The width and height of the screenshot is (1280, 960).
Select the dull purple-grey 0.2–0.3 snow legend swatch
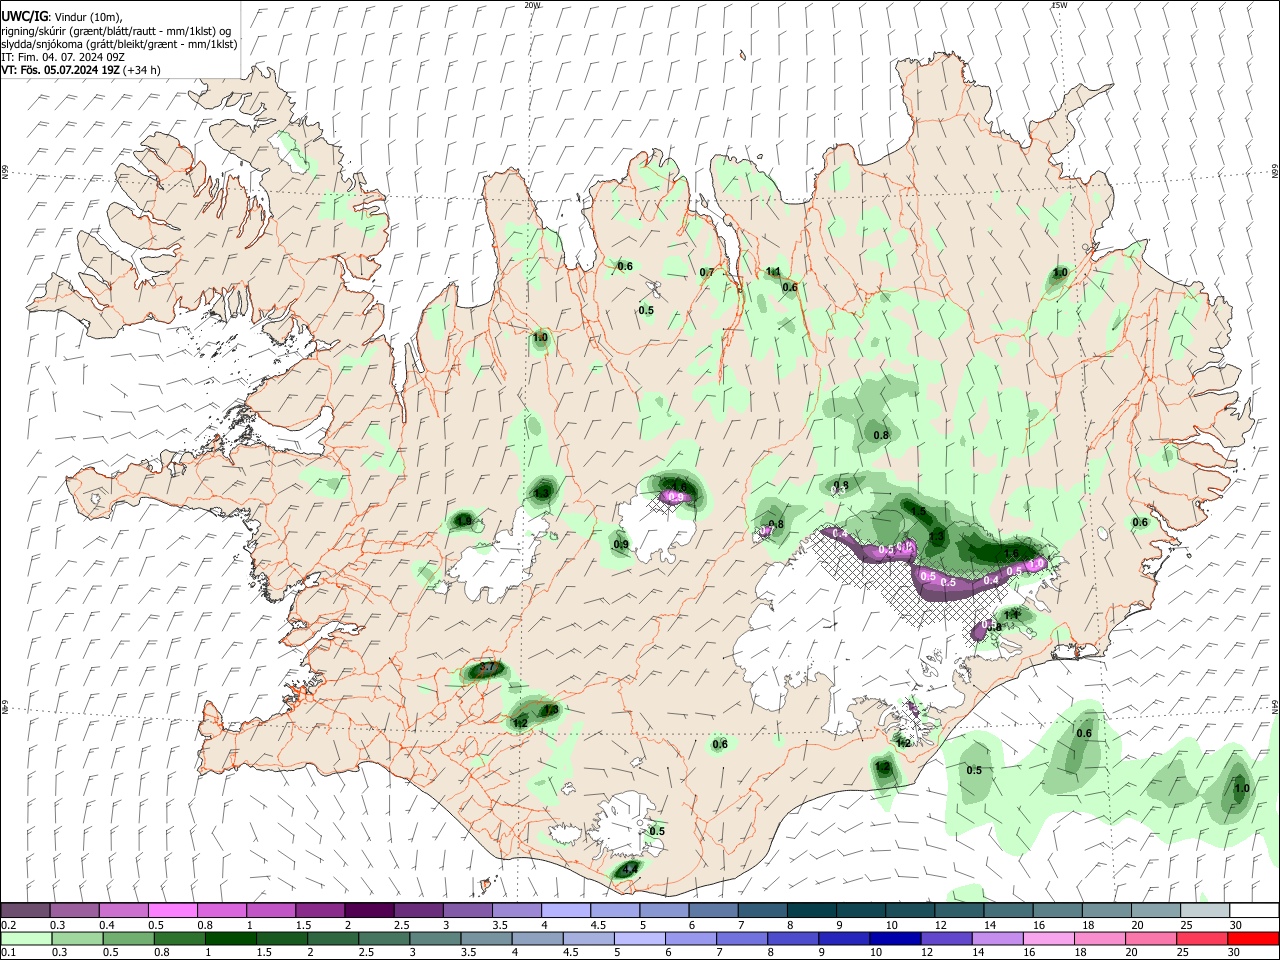26,911
